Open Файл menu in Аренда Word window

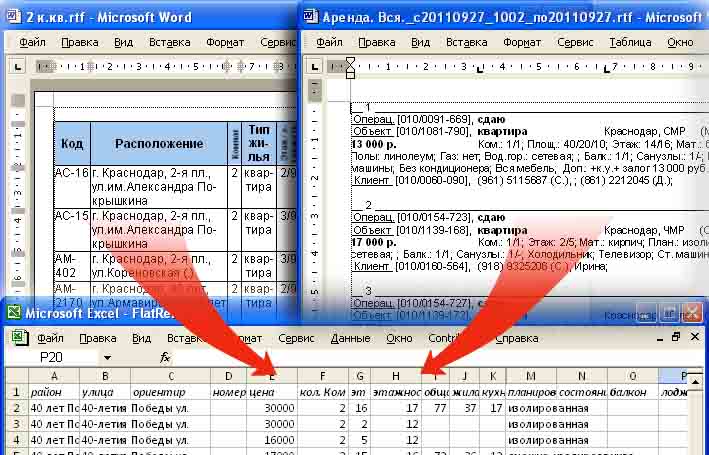point(329,43)
